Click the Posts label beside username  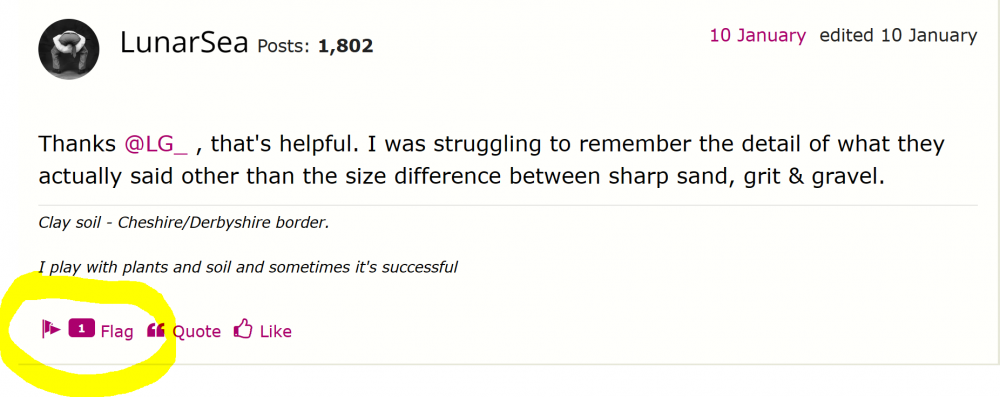coord(284,46)
